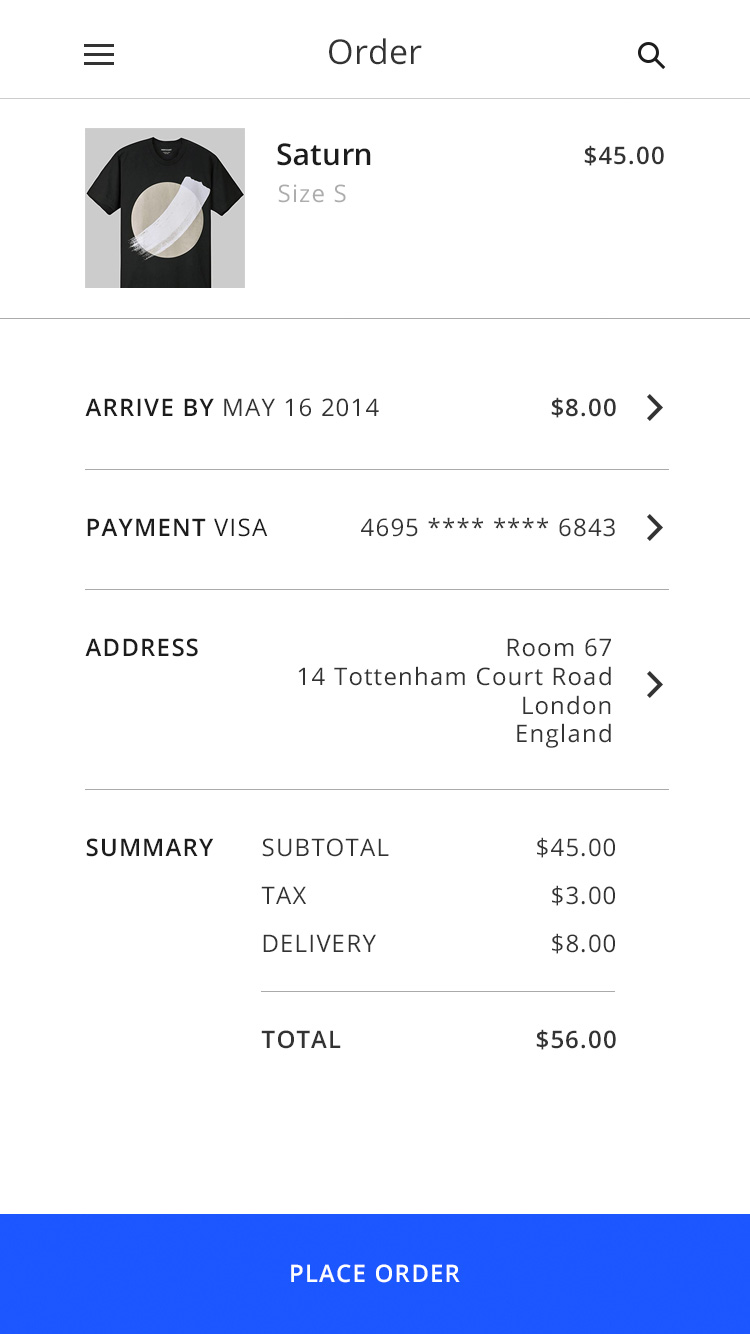Click the Size S label
The width and height of the screenshot is (750, 1334).
coord(312,194)
